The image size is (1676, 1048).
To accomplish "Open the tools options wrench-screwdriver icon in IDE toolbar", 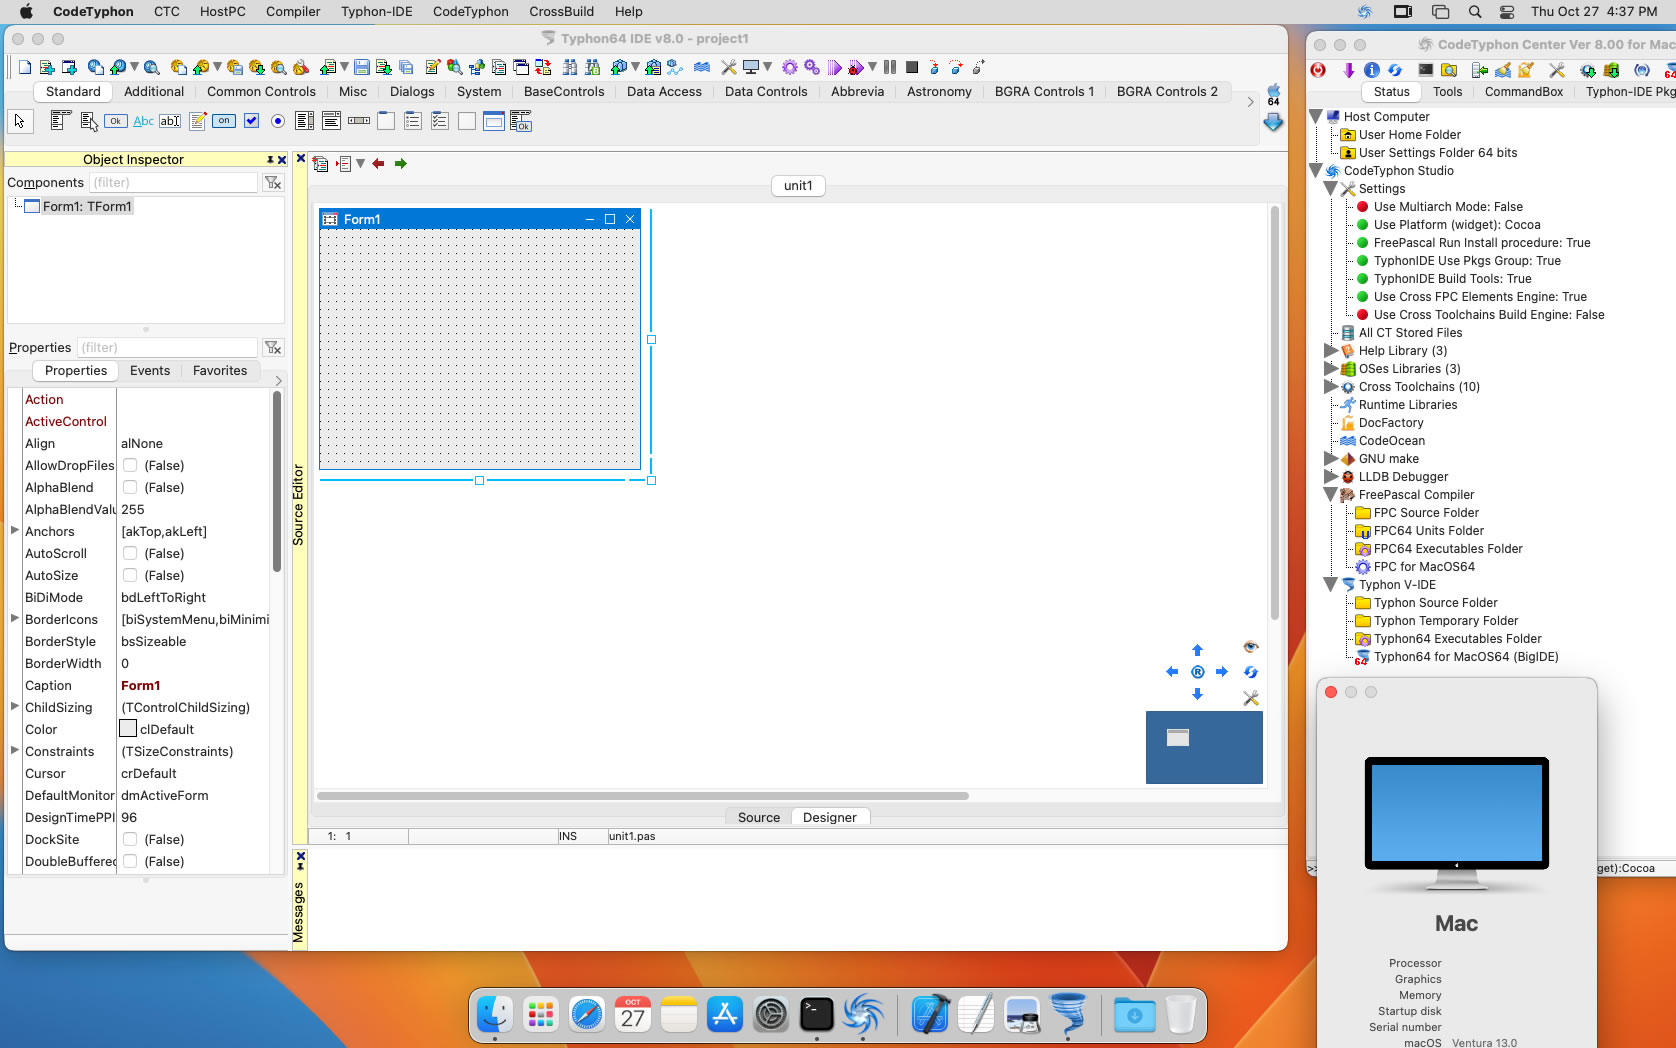I will point(728,67).
